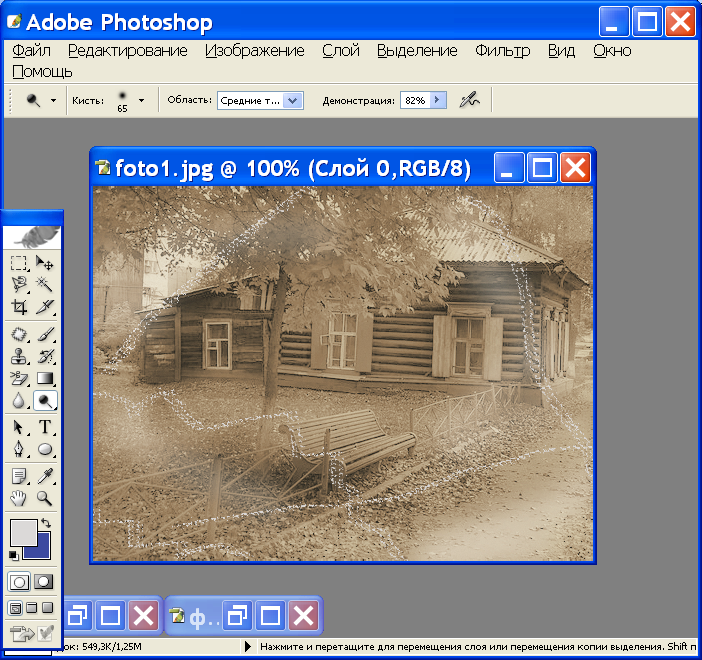Close the minimized ф.. document window
702x660 pixels.
tap(303, 615)
